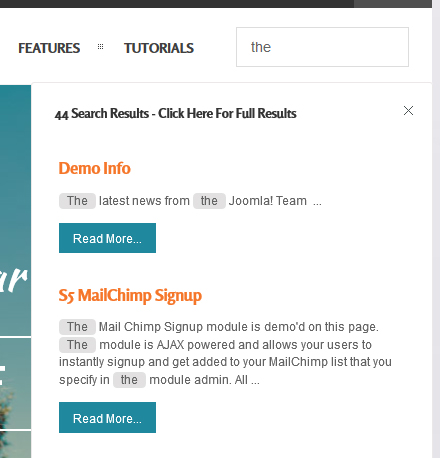Click the teal banner image beside the results
Viewport: 440px width, 458px height.
[15, 210]
